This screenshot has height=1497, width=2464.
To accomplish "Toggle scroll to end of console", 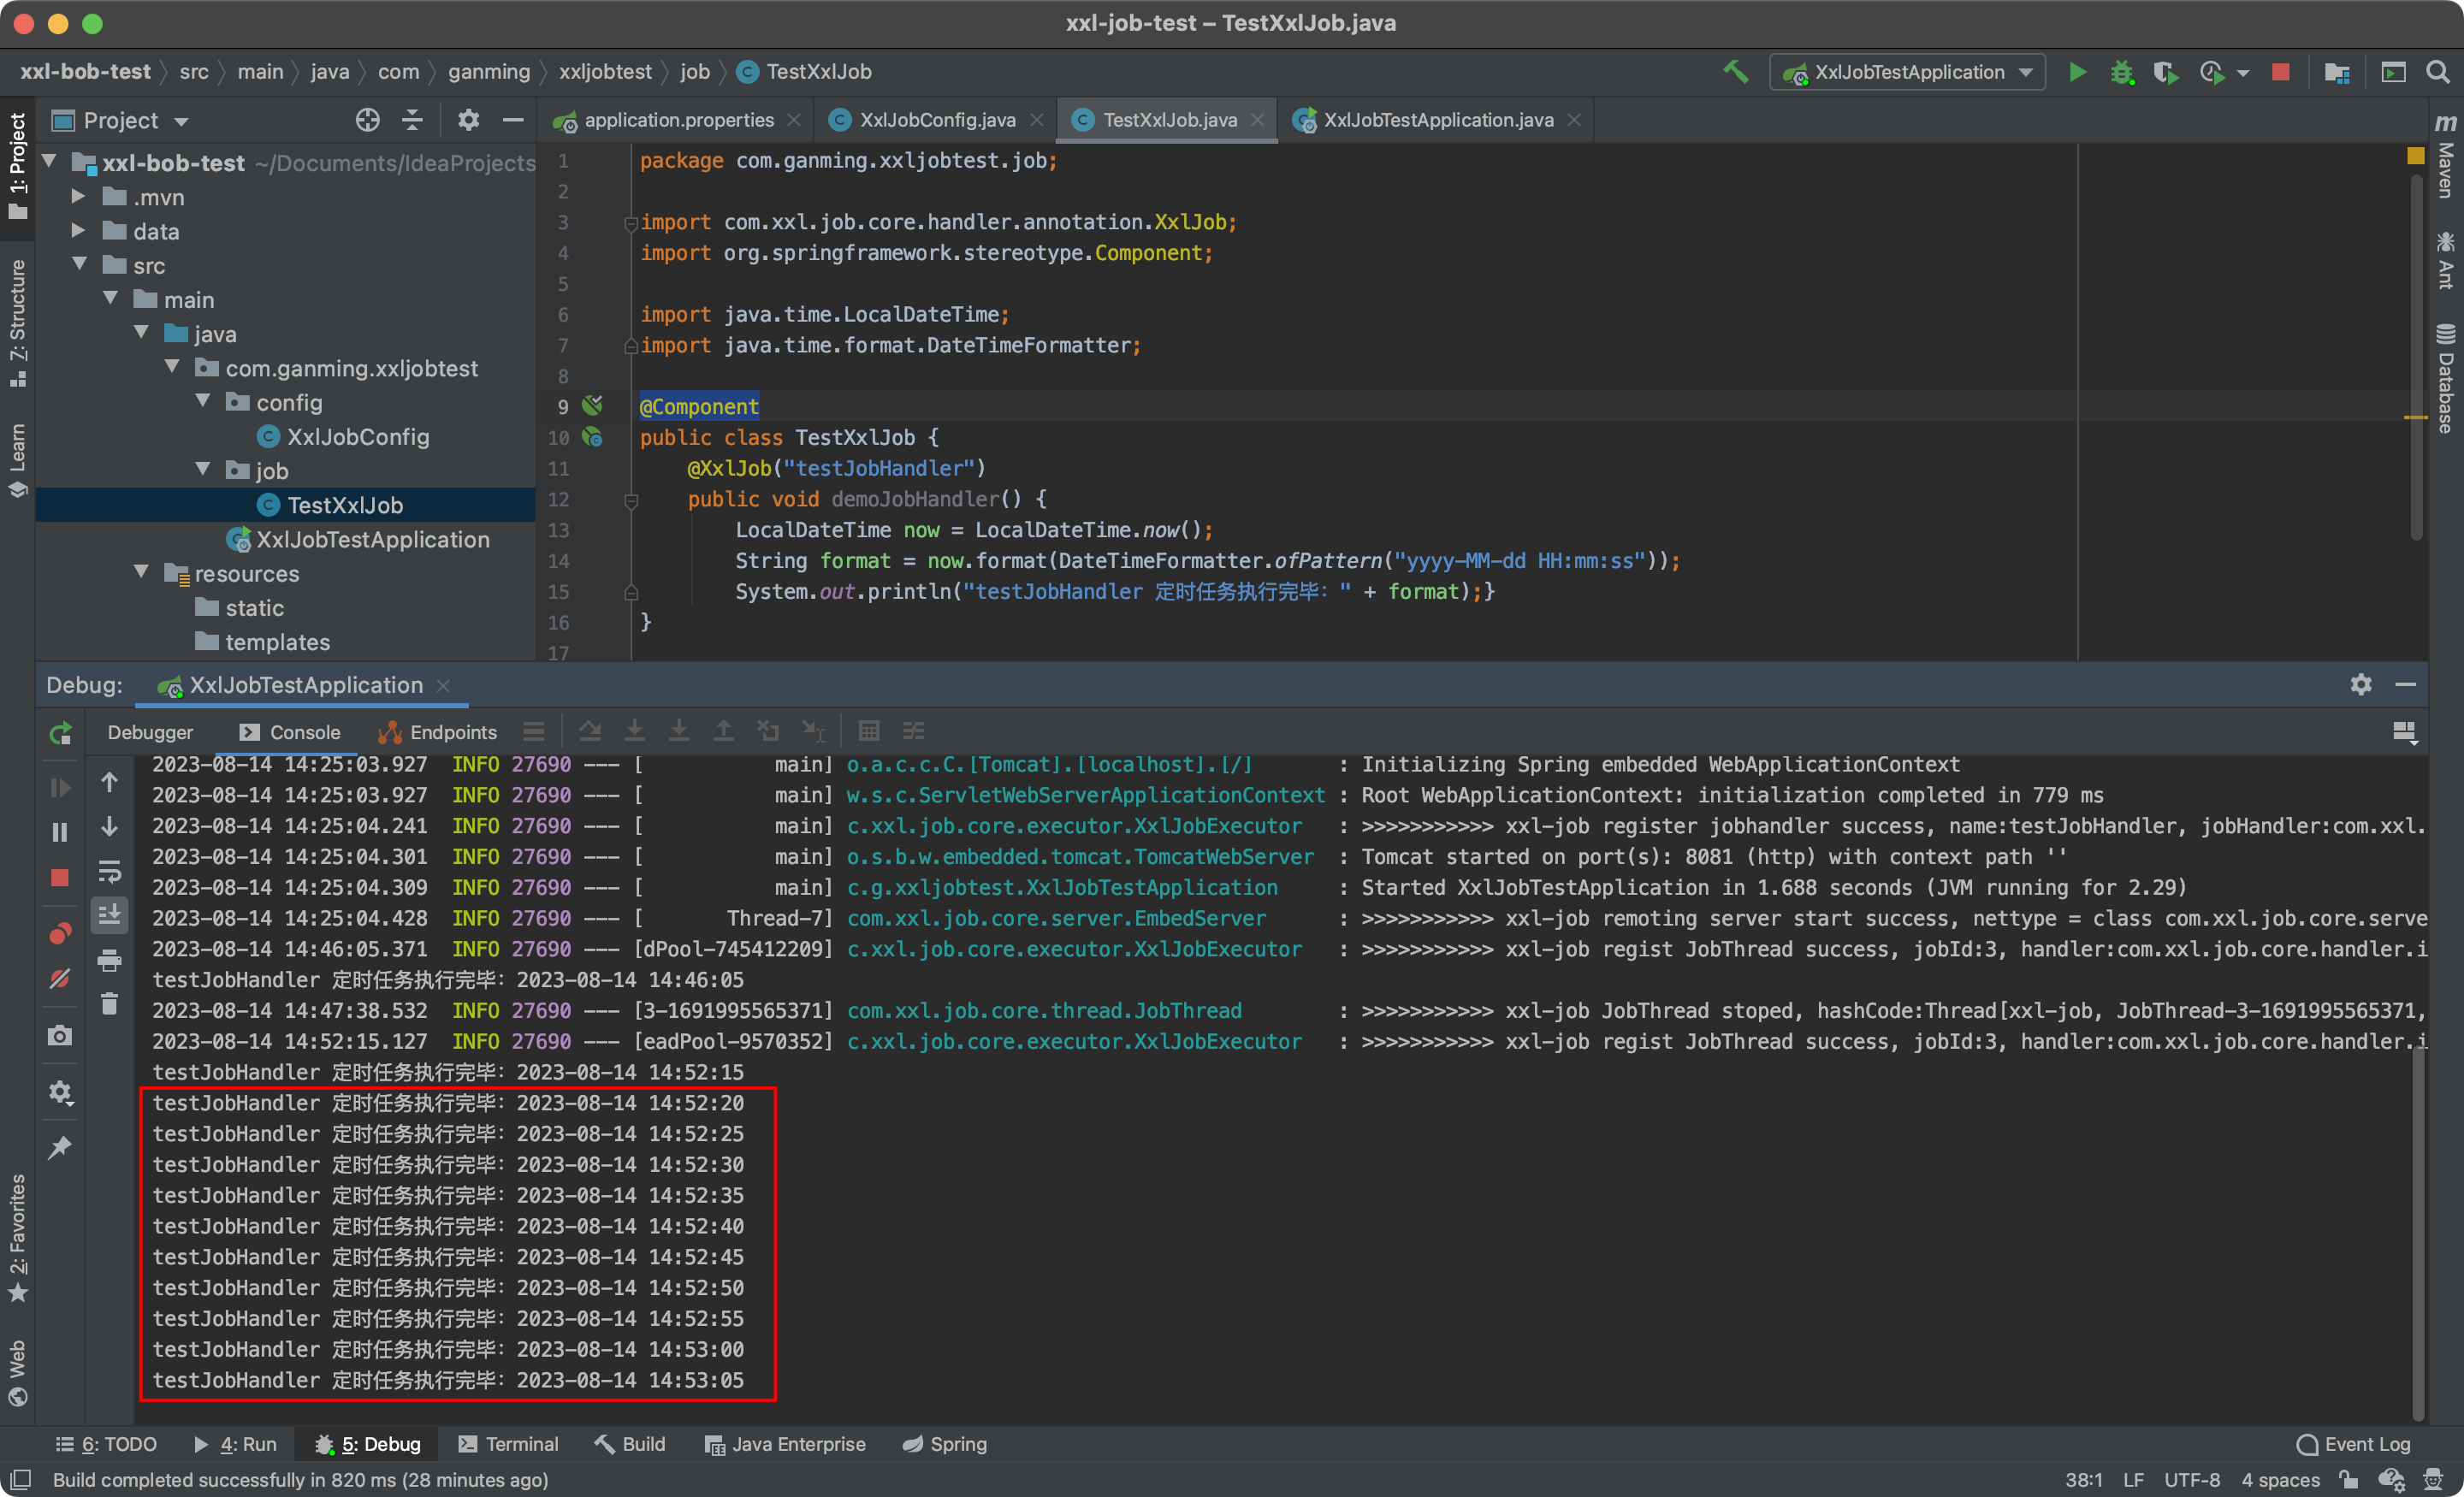I will (109, 914).
